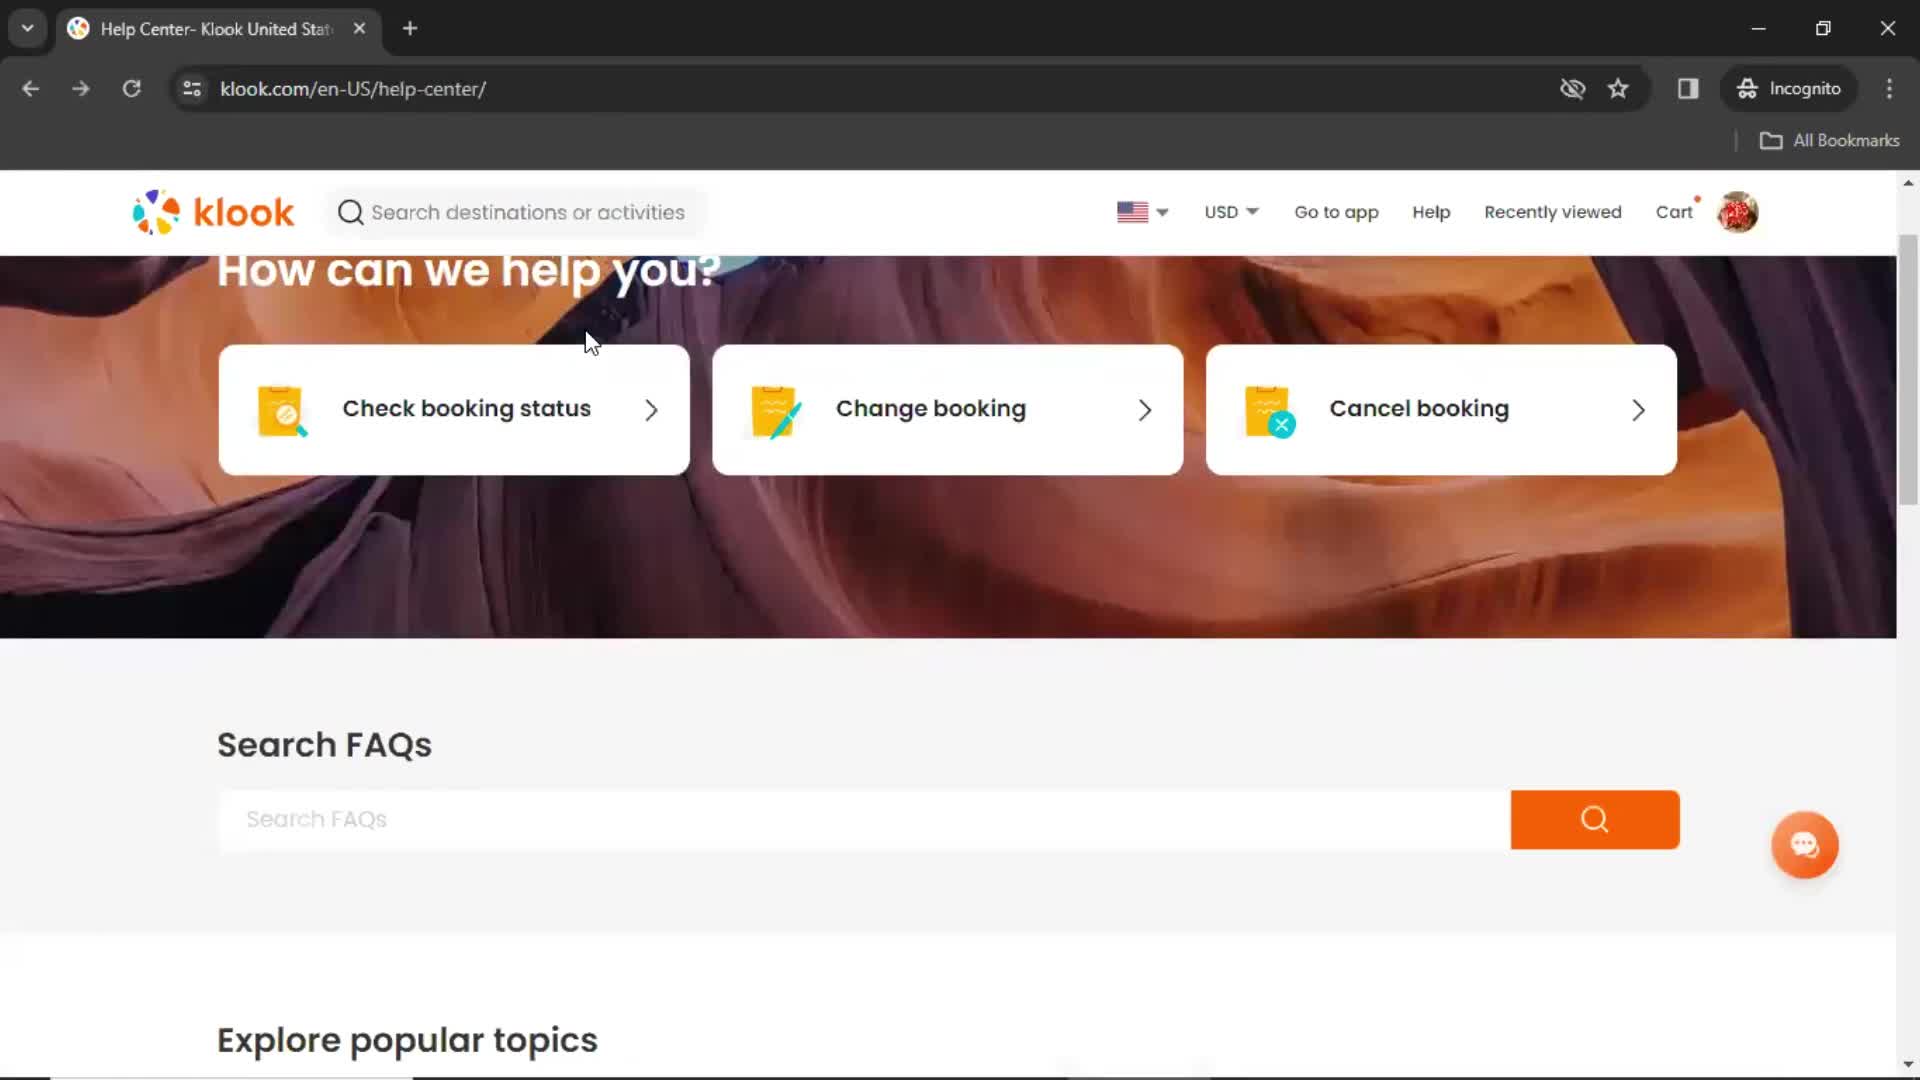The width and height of the screenshot is (1920, 1080).
Task: Click the Cancel booking icon
Action: point(1266,409)
